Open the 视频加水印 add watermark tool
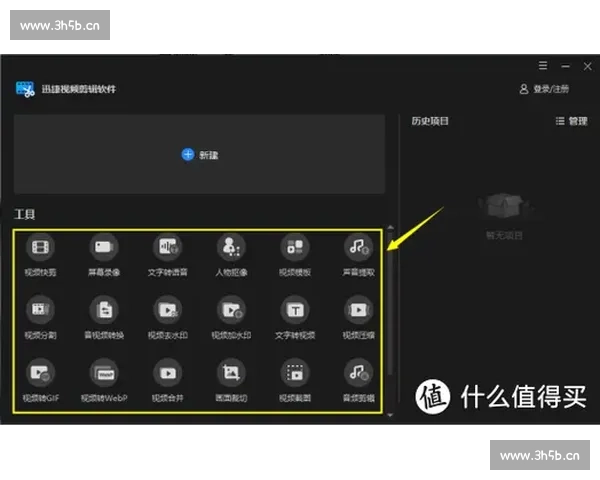Viewport: 600px width, 480px height. [x=231, y=318]
